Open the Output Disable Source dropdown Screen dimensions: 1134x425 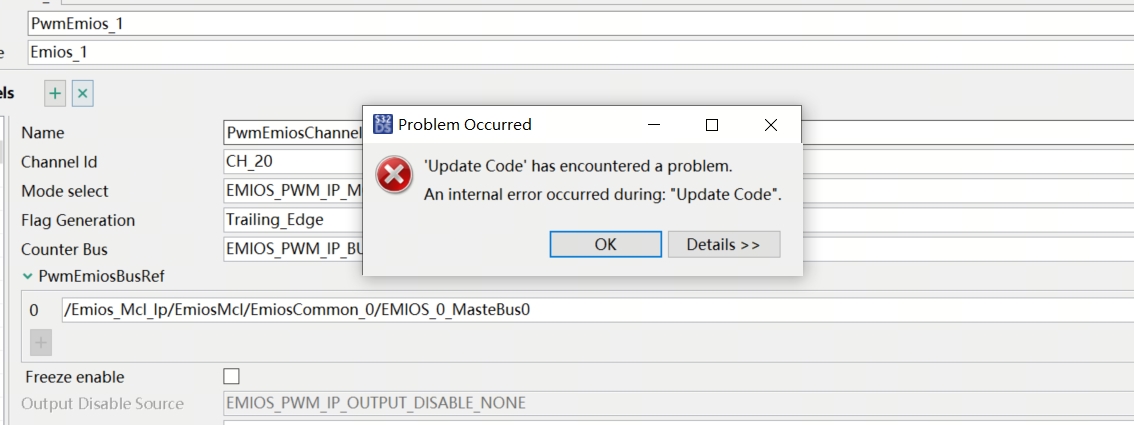670,403
